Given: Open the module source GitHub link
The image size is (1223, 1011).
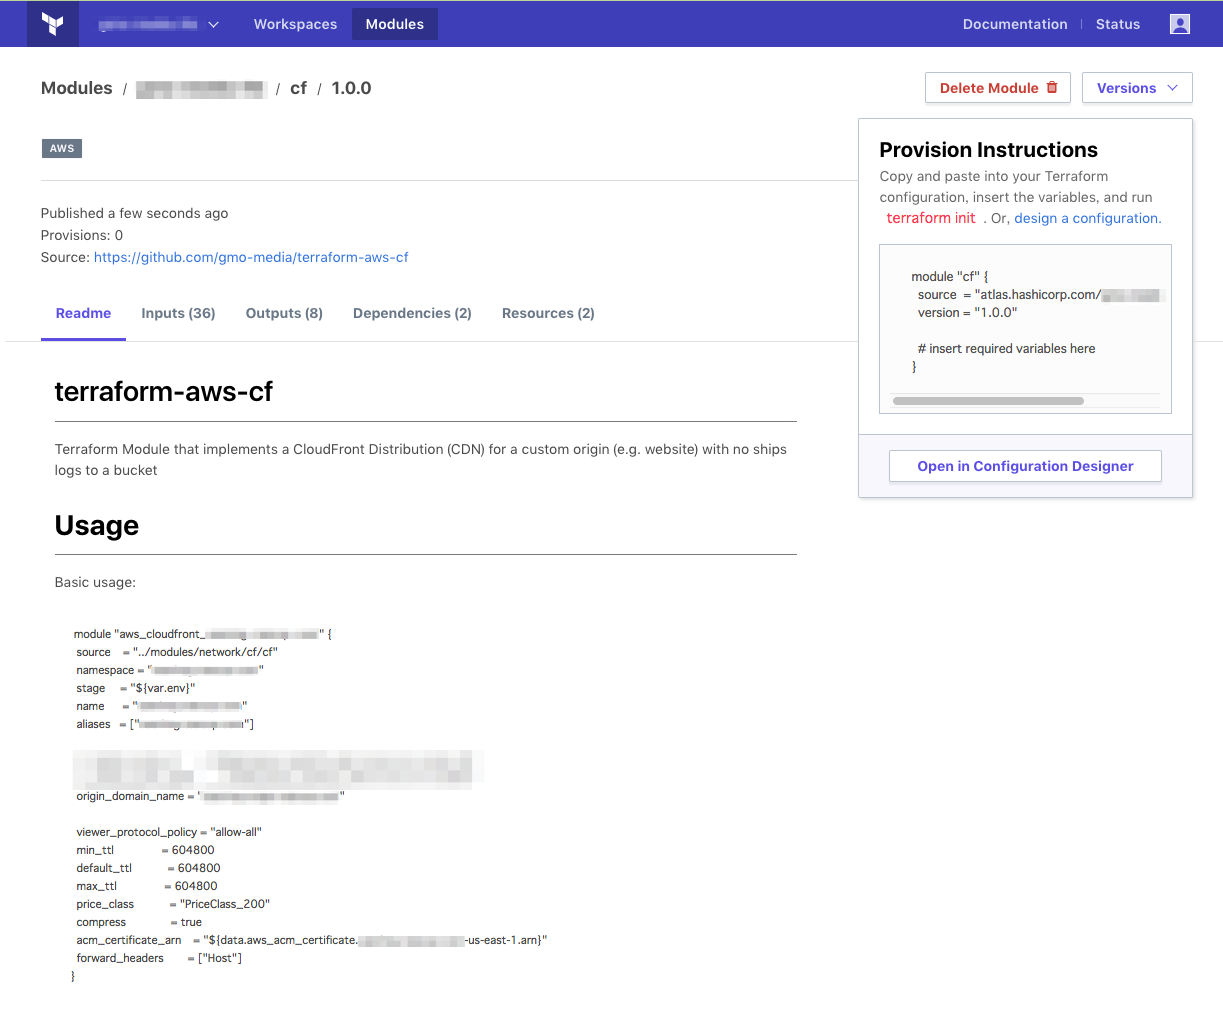Looking at the screenshot, I should point(250,257).
